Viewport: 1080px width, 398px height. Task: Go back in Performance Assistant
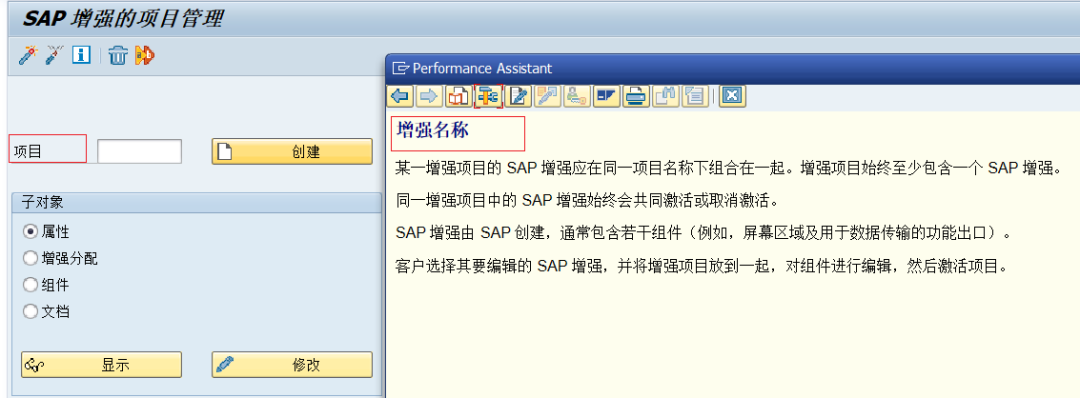point(400,96)
